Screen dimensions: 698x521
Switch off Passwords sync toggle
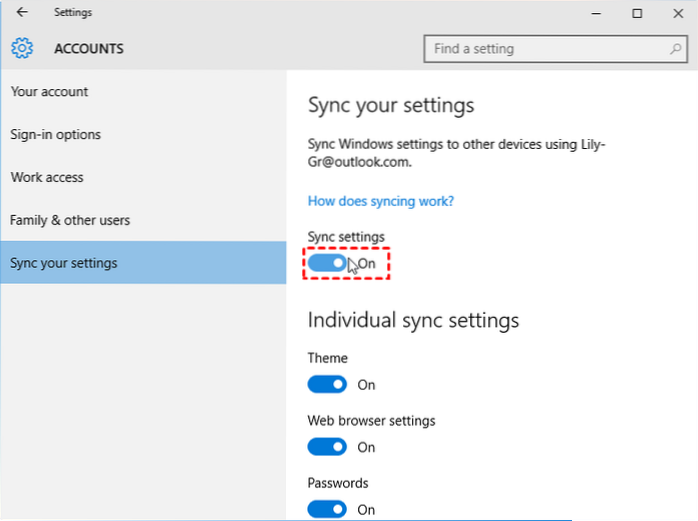(x=327, y=509)
